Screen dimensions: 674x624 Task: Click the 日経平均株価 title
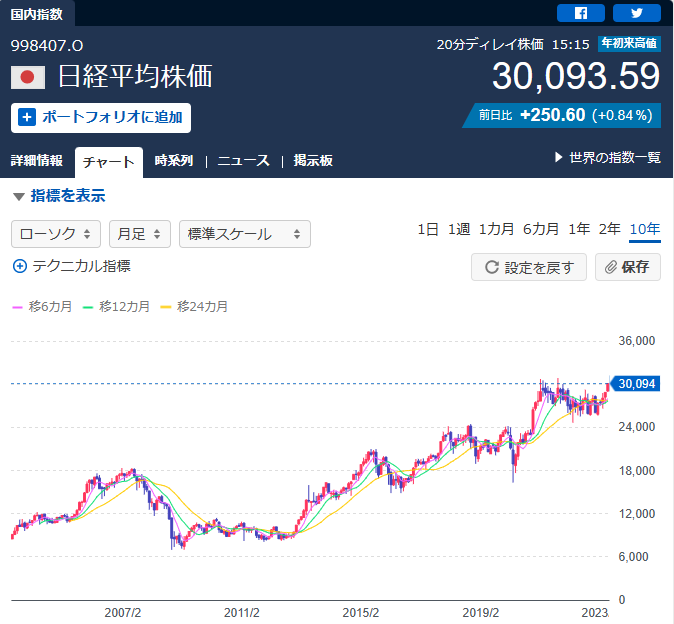pyautogui.click(x=135, y=76)
